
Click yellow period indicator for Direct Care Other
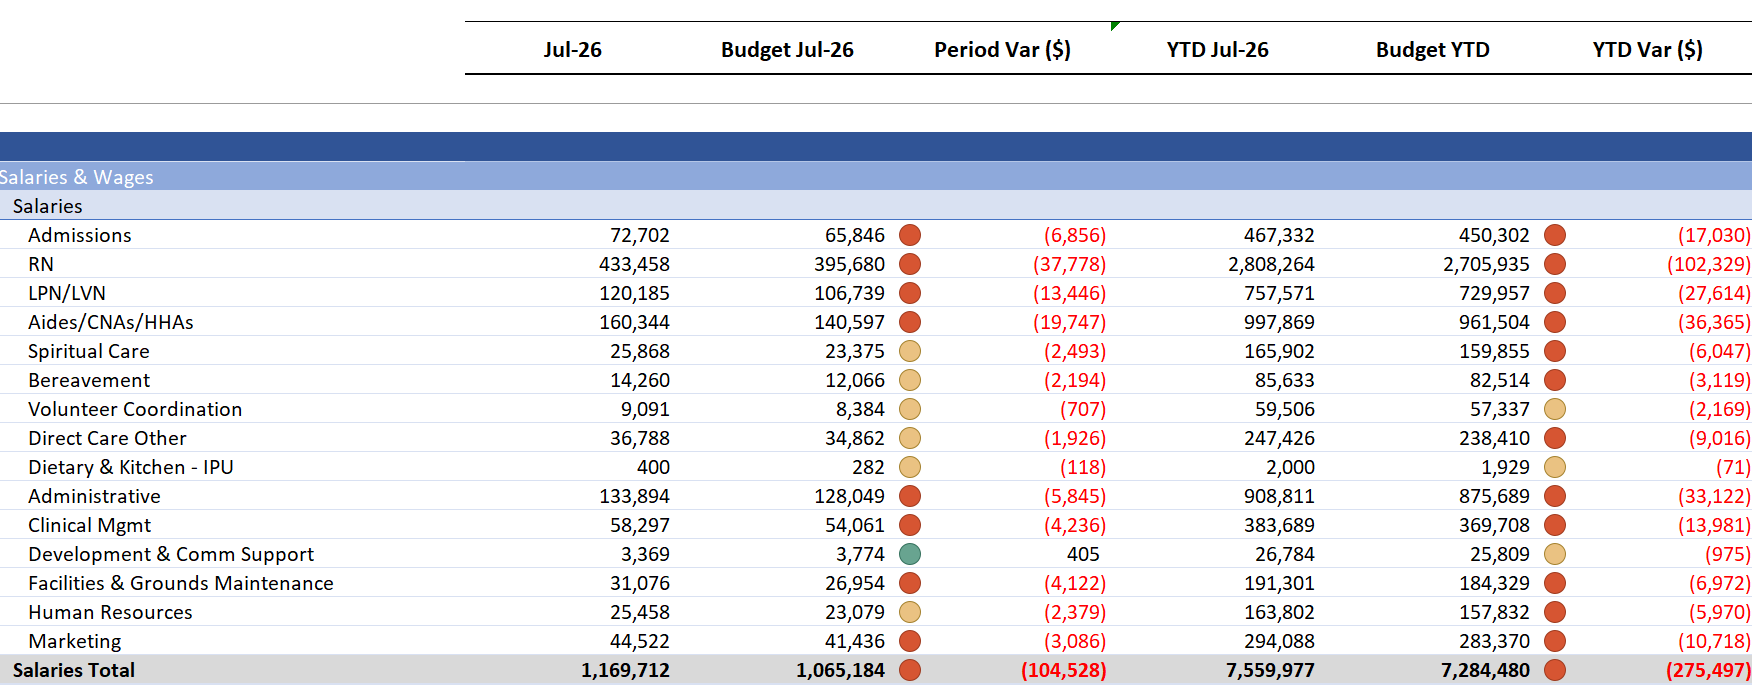[910, 438]
